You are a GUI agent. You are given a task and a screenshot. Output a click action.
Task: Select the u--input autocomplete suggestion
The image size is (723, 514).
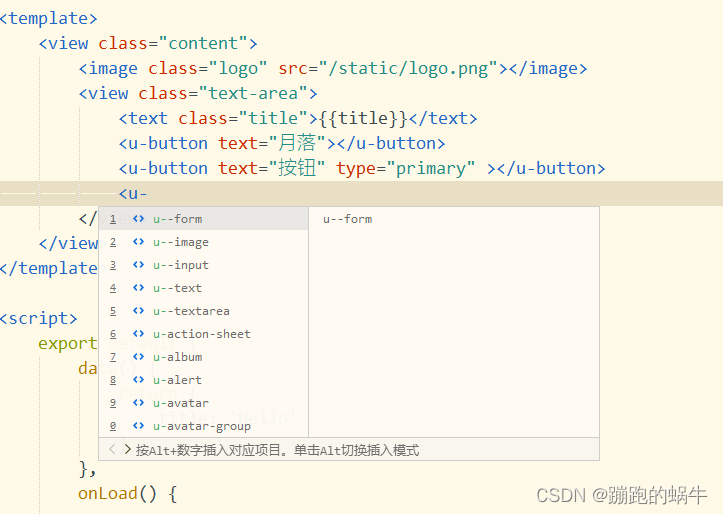(x=203, y=265)
